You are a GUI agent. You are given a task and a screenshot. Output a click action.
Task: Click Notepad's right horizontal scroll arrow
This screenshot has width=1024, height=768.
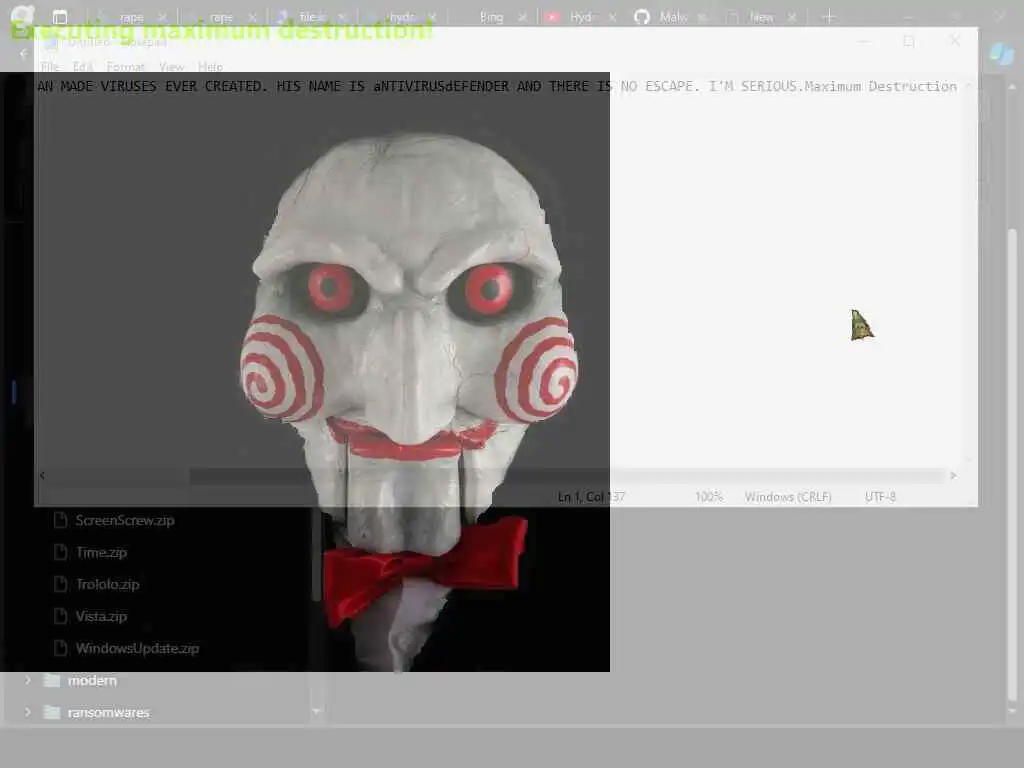953,475
